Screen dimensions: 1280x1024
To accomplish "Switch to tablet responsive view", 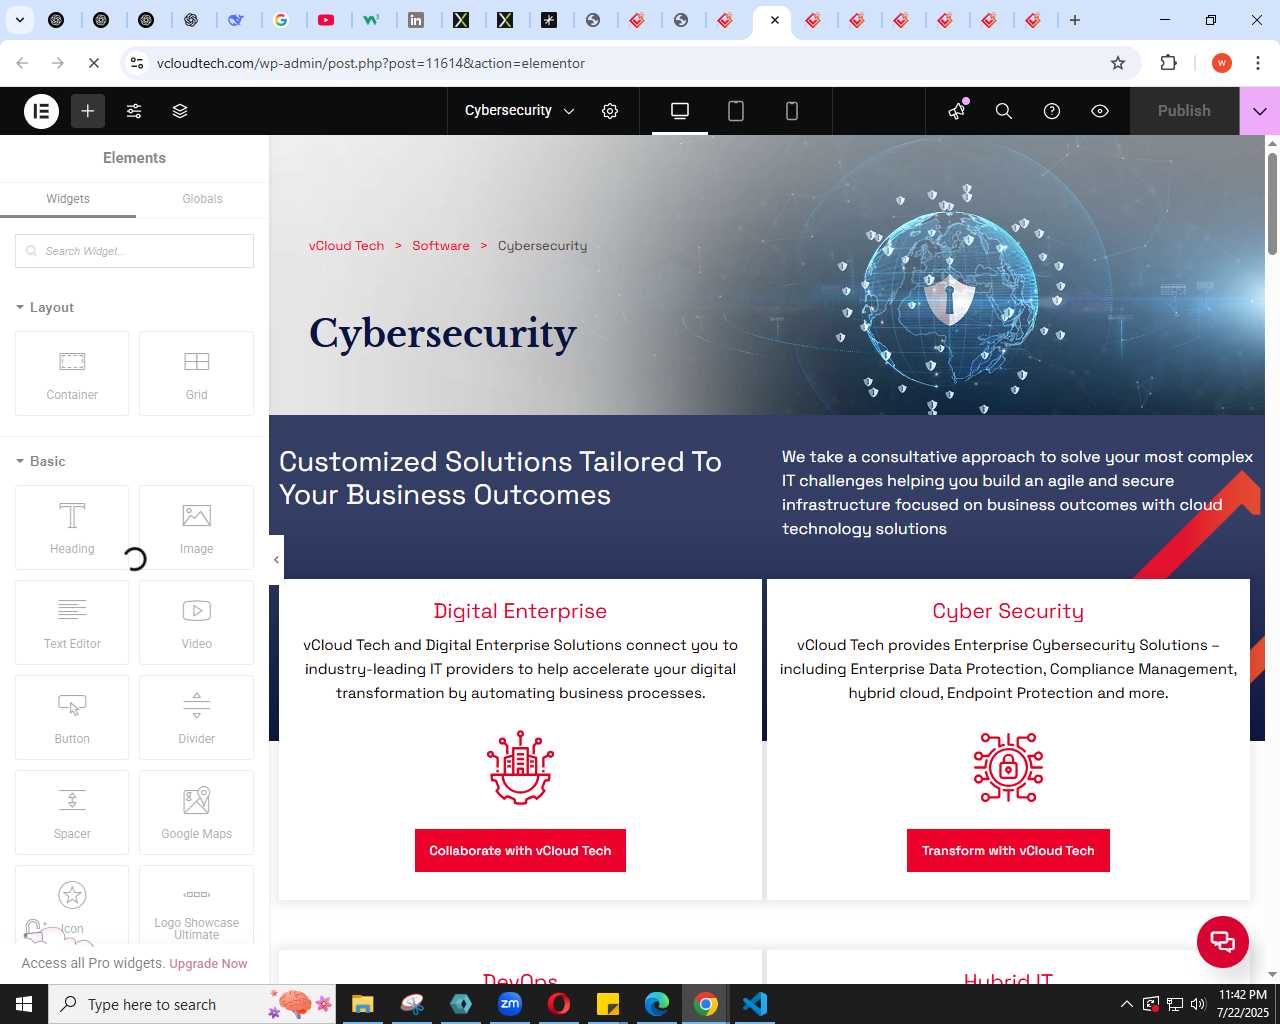I will (736, 111).
